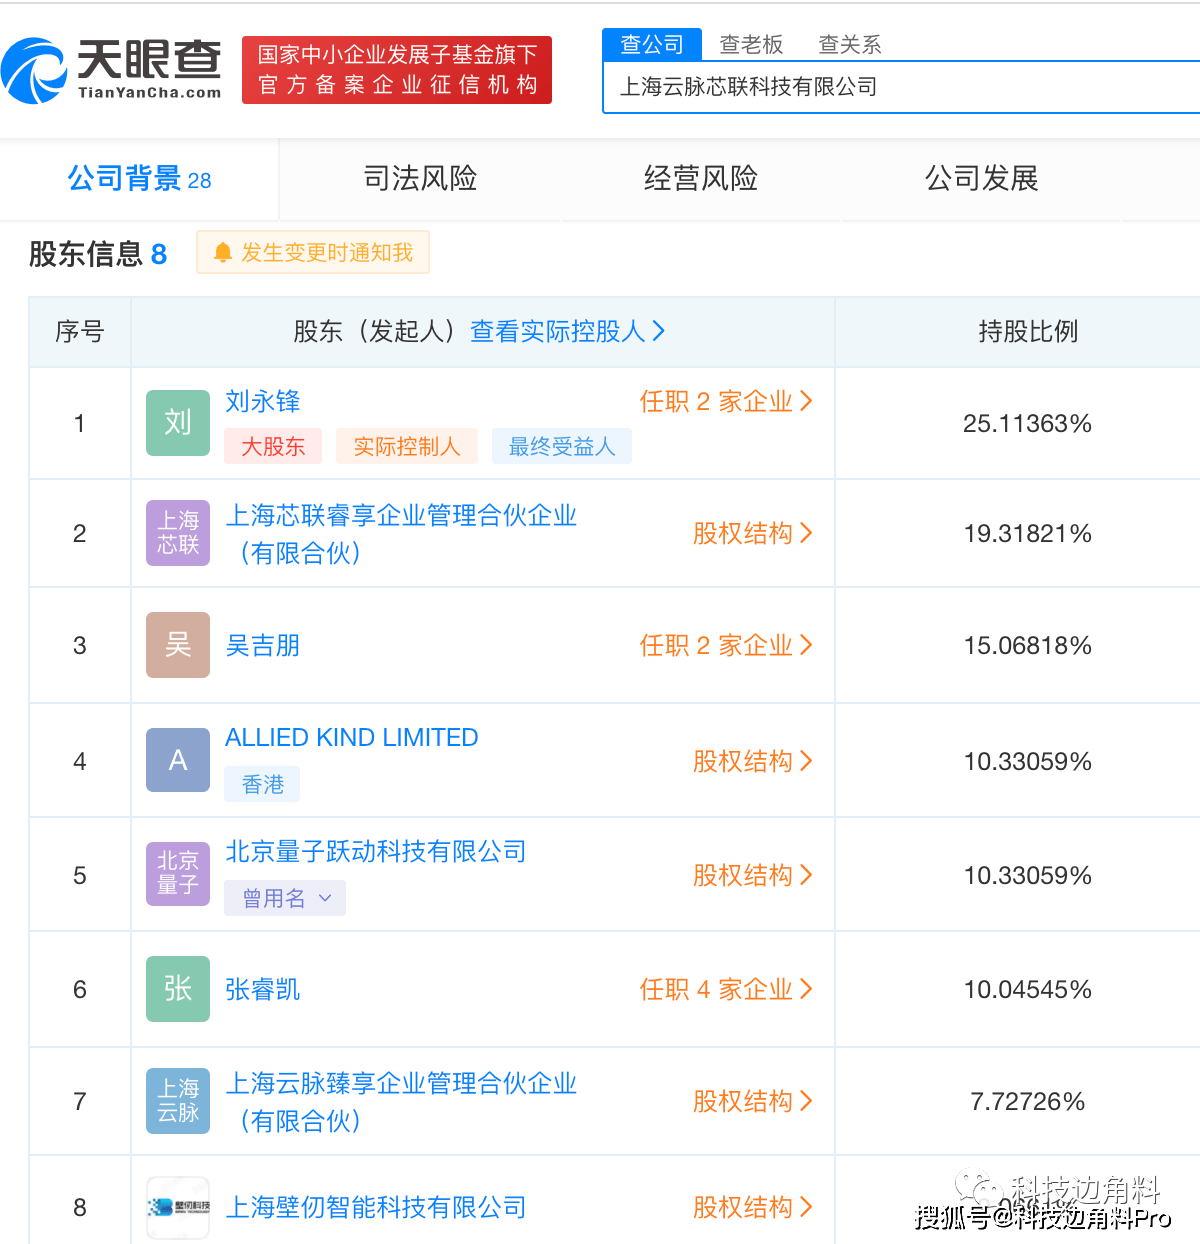Click the 实际控制人 tag

click(x=407, y=446)
